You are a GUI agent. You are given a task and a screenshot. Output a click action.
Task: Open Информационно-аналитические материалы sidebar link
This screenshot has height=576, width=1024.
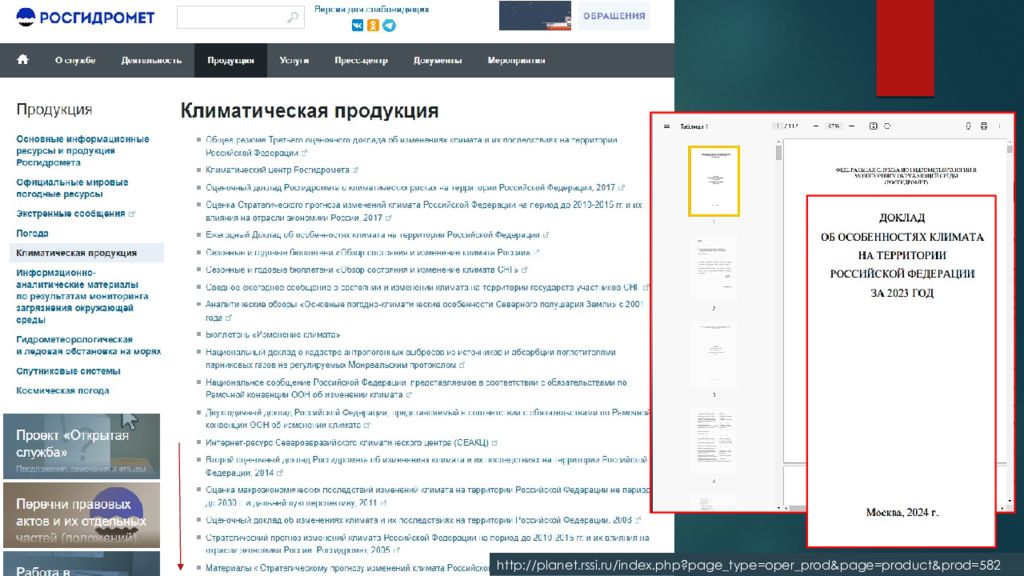point(82,296)
